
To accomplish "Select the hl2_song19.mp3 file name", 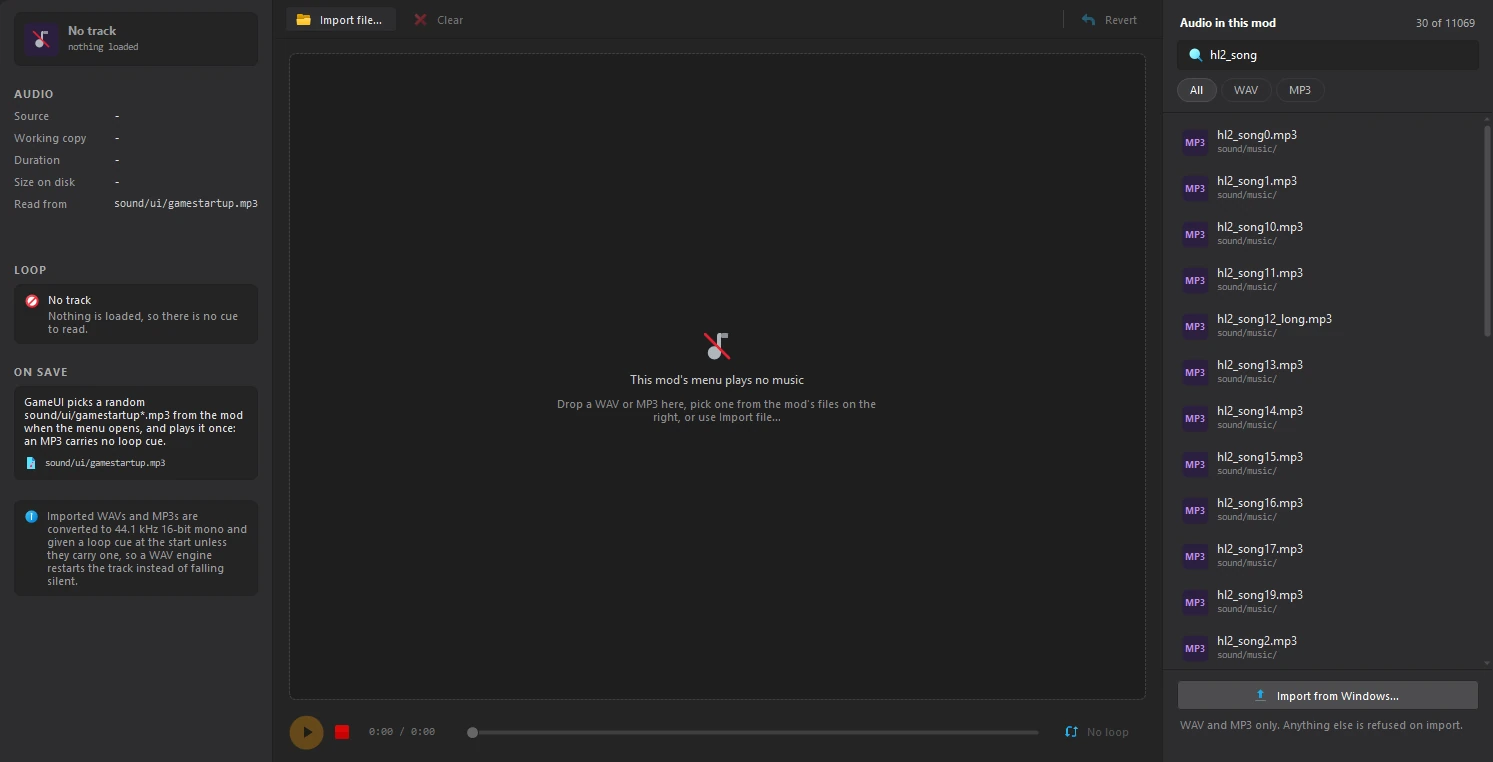I will click(1260, 595).
